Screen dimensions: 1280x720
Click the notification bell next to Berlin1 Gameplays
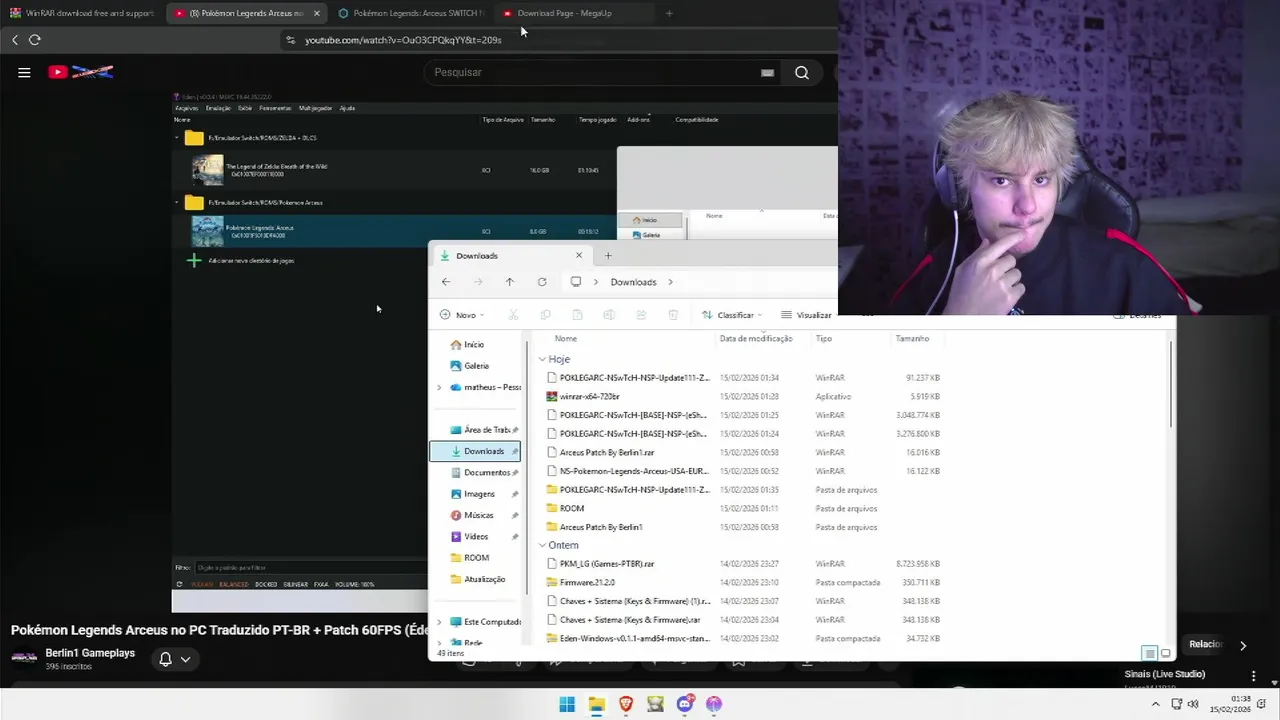166,659
